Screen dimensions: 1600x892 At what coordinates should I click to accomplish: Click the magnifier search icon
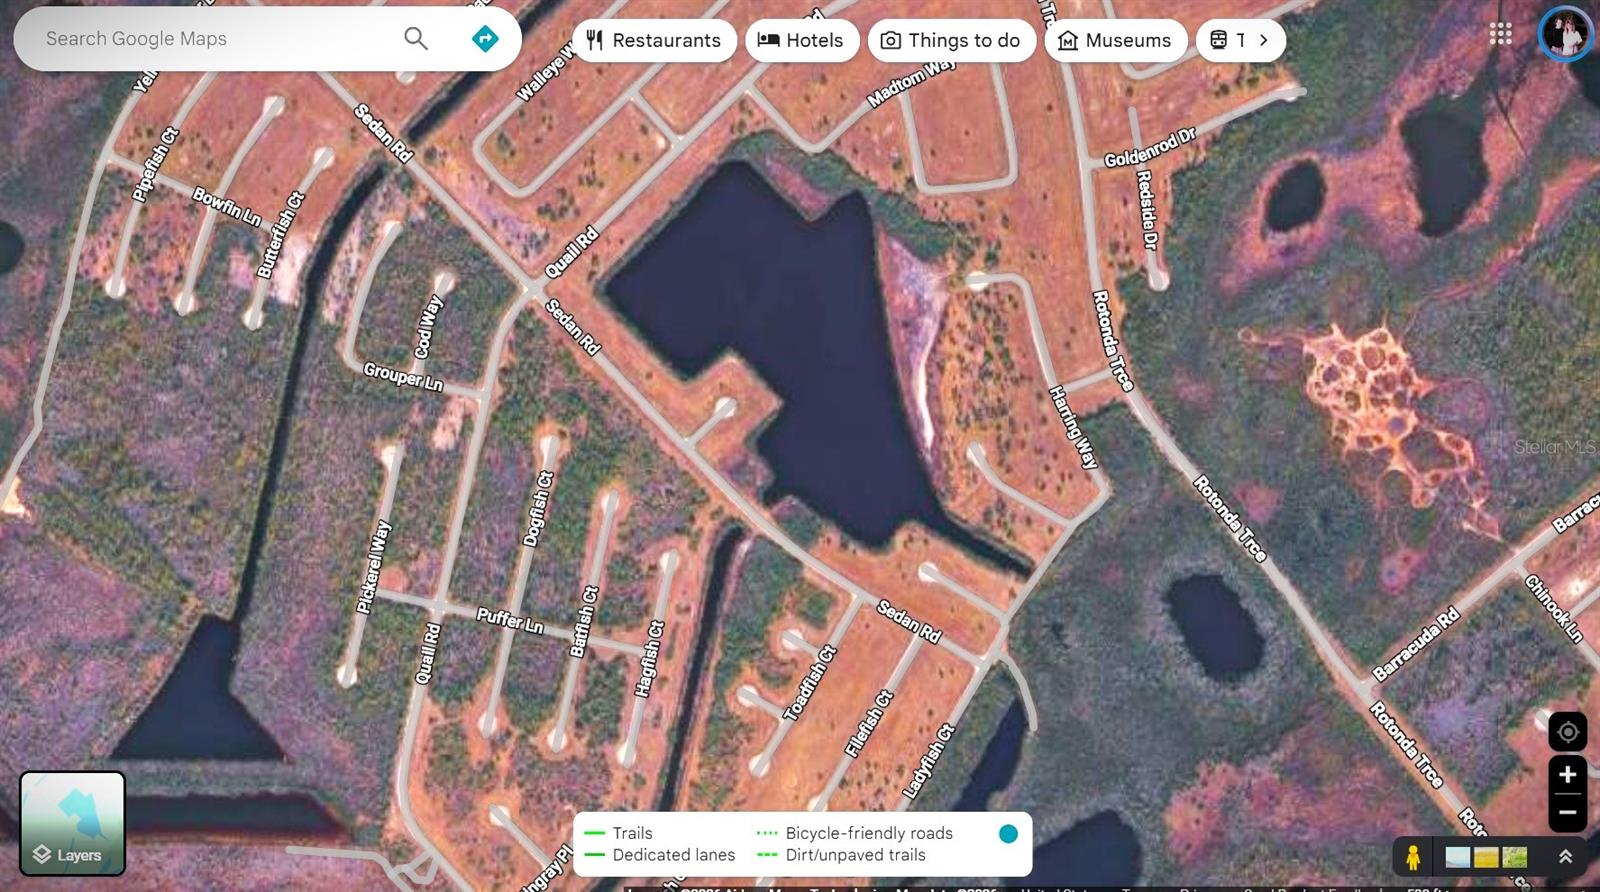tap(416, 39)
